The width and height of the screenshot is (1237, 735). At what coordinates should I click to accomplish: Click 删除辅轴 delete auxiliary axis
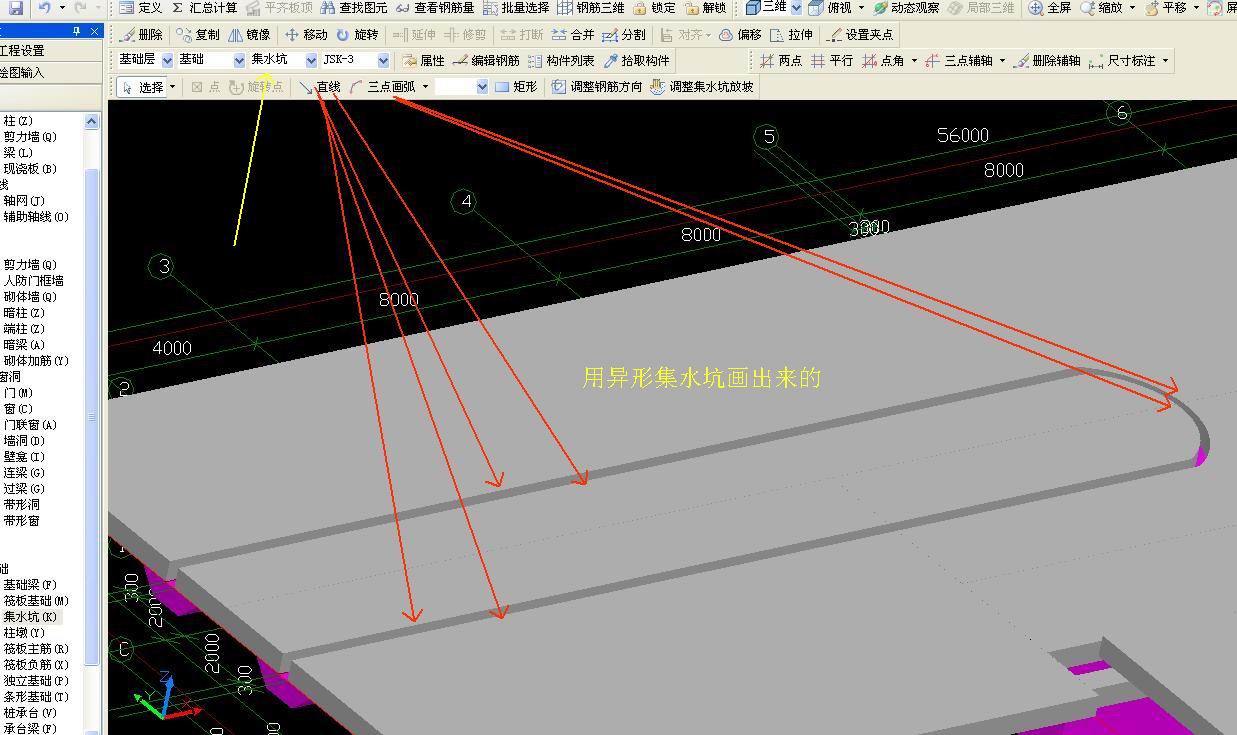[x=1046, y=60]
